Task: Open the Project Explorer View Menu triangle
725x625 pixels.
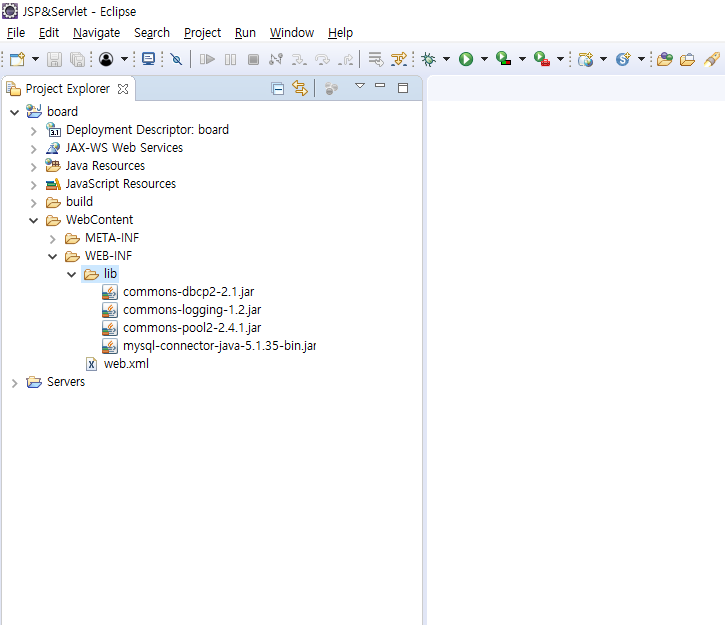Action: 360,86
